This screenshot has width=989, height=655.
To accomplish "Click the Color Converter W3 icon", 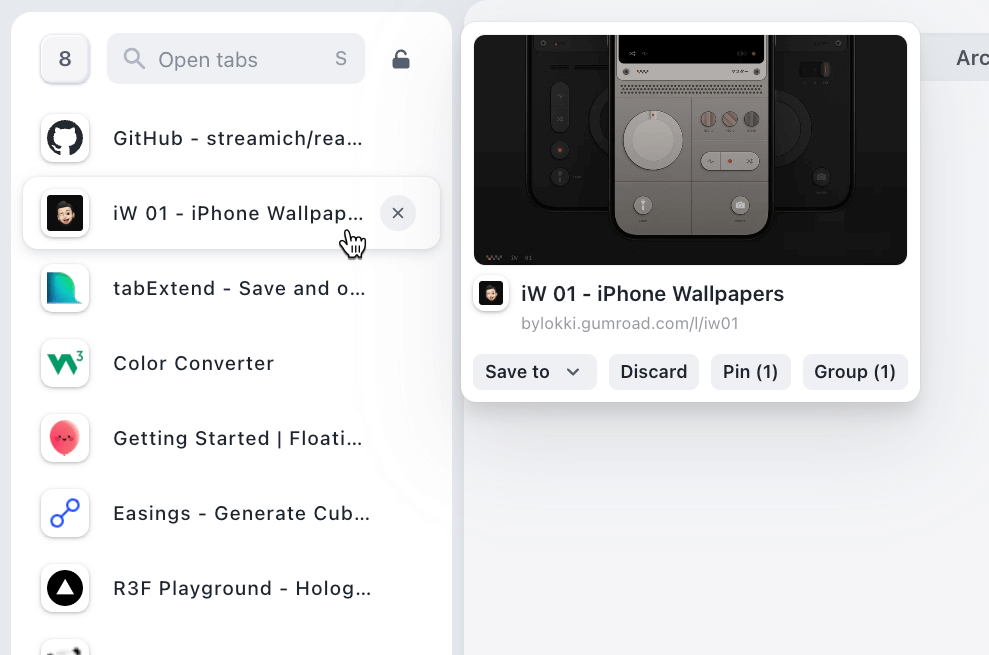I will click(x=65, y=363).
